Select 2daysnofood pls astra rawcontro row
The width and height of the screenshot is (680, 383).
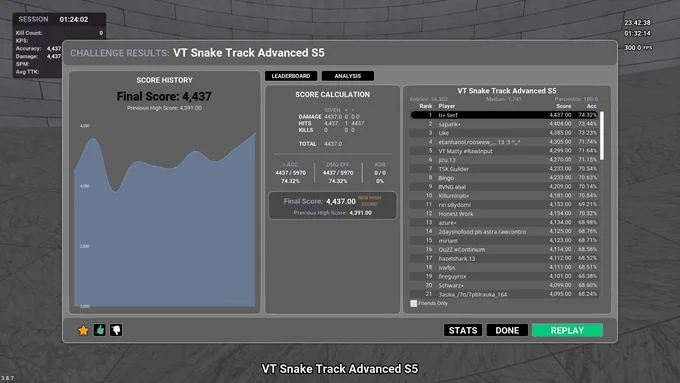tap(504, 232)
